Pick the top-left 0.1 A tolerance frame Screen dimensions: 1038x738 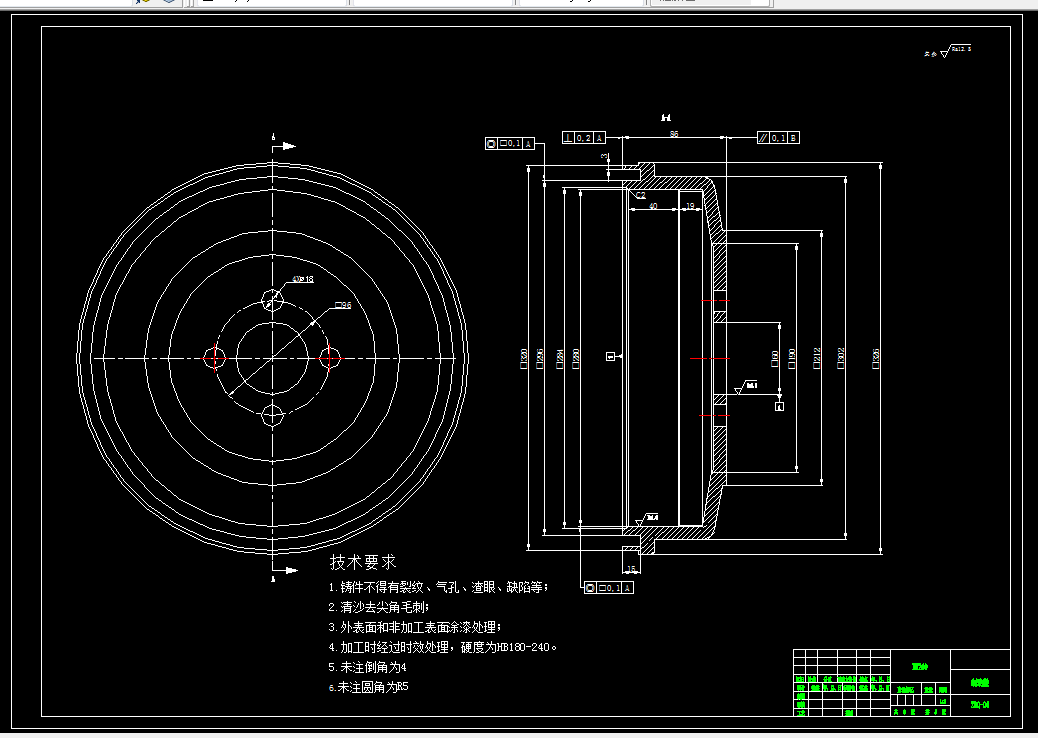coord(510,144)
